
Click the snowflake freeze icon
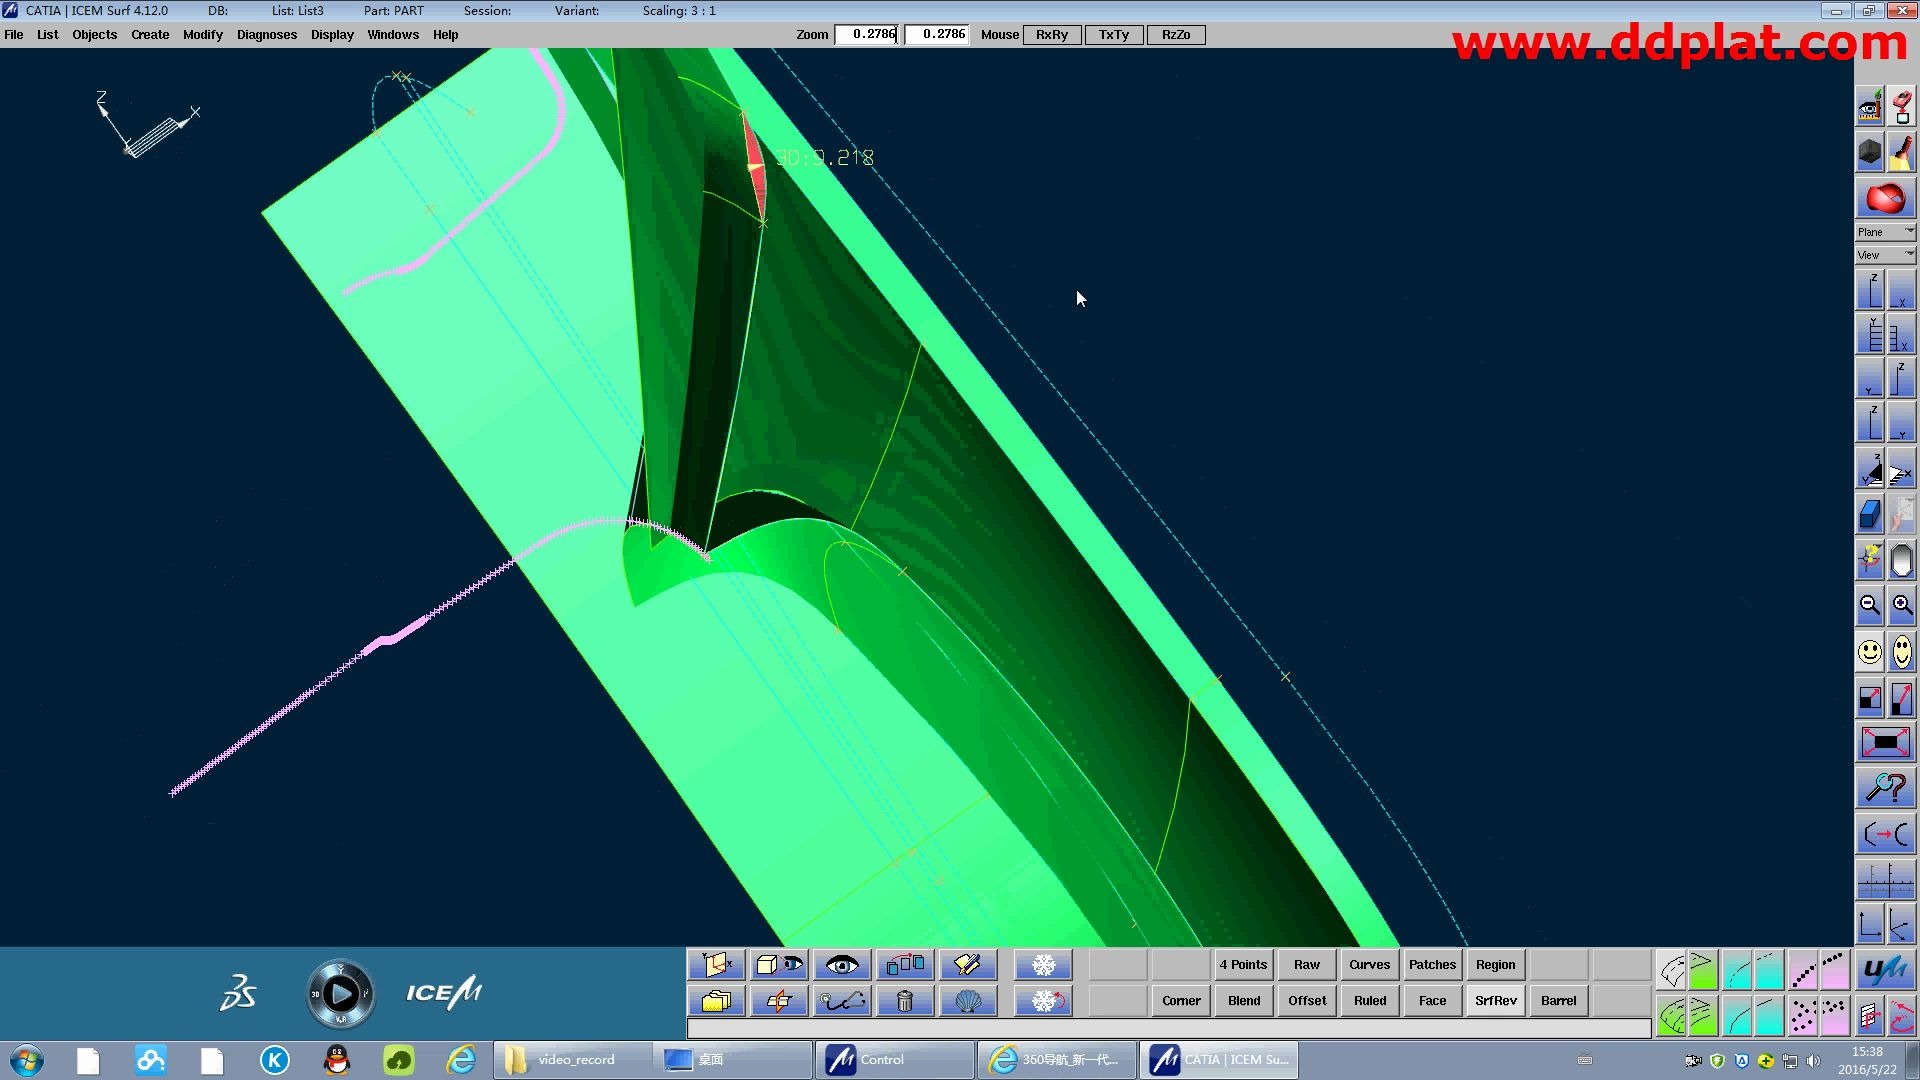point(1043,965)
